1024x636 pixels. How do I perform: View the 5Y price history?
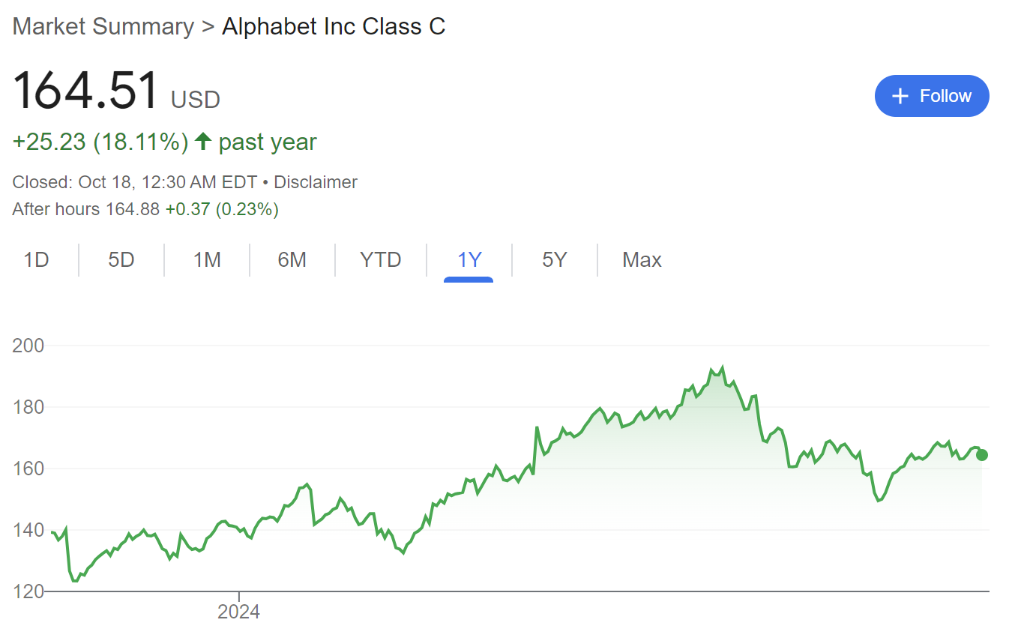[x=554, y=260]
